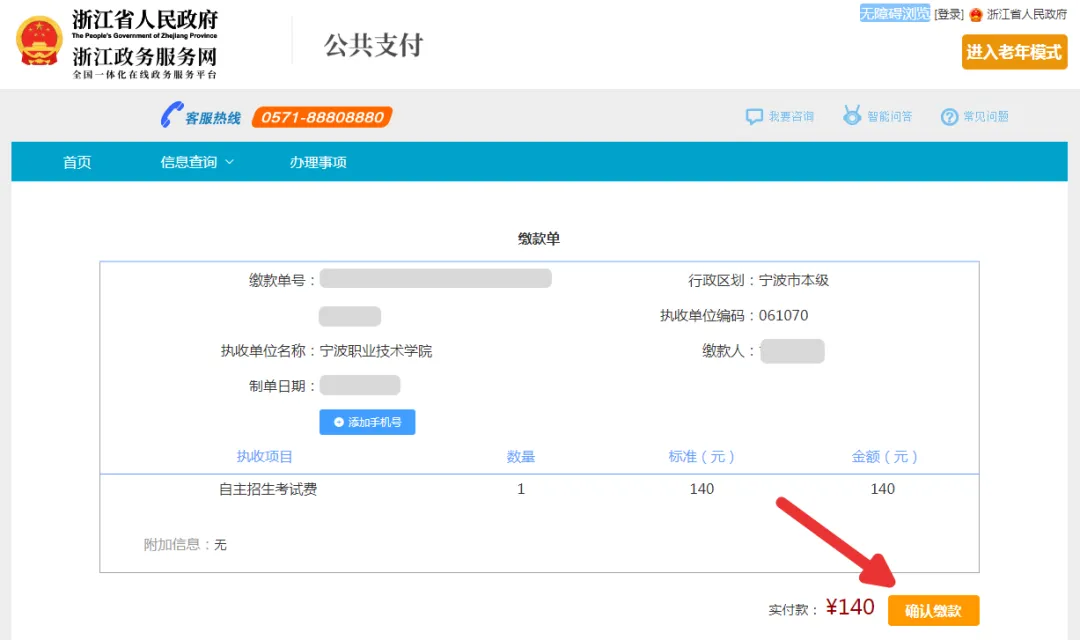Viewport: 1080px width, 640px height.
Task: Click the 常见问题 question mark icon
Action: tap(949, 117)
